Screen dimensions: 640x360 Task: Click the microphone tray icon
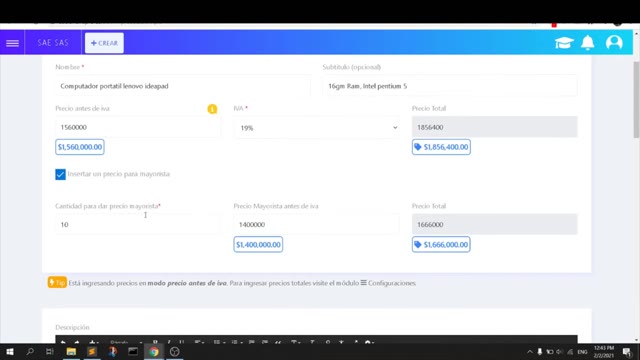[540, 352]
